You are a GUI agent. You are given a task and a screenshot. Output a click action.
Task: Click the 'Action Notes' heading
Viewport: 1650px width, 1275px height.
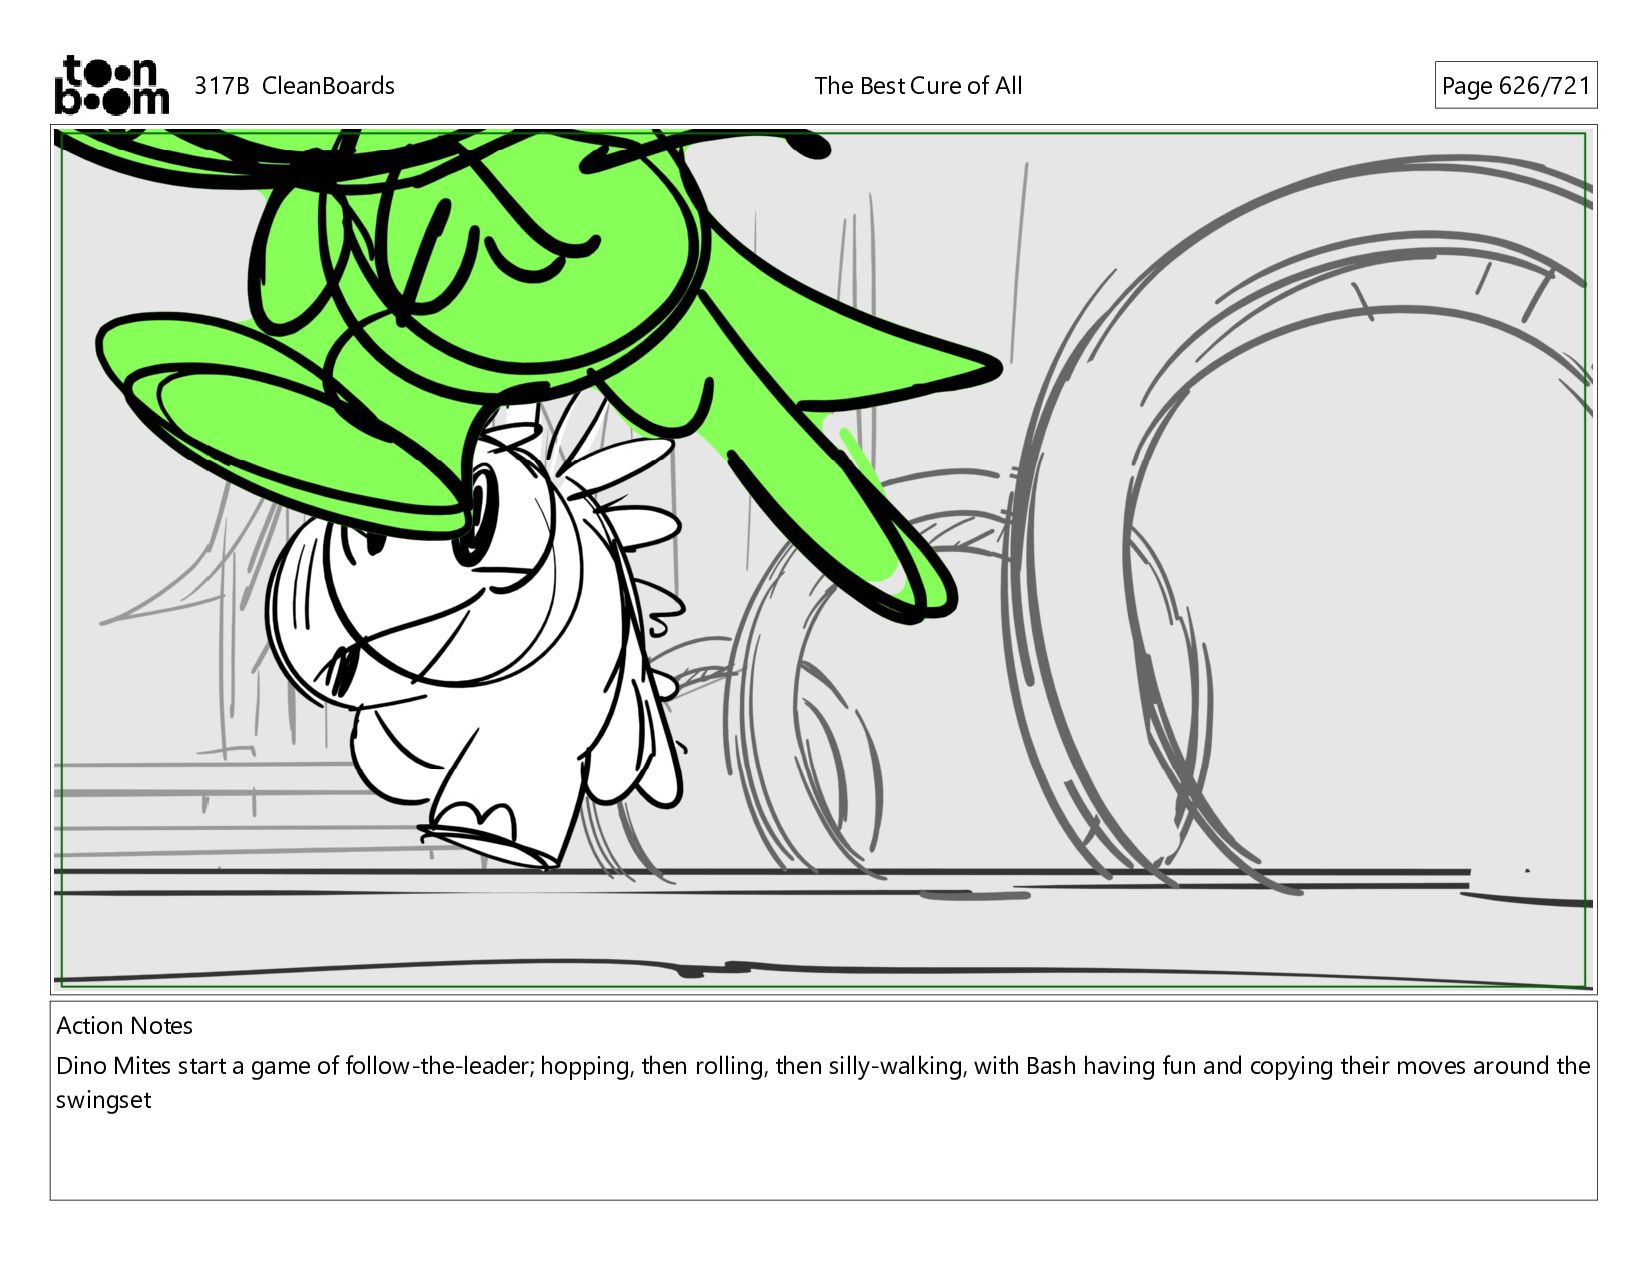coord(124,1026)
